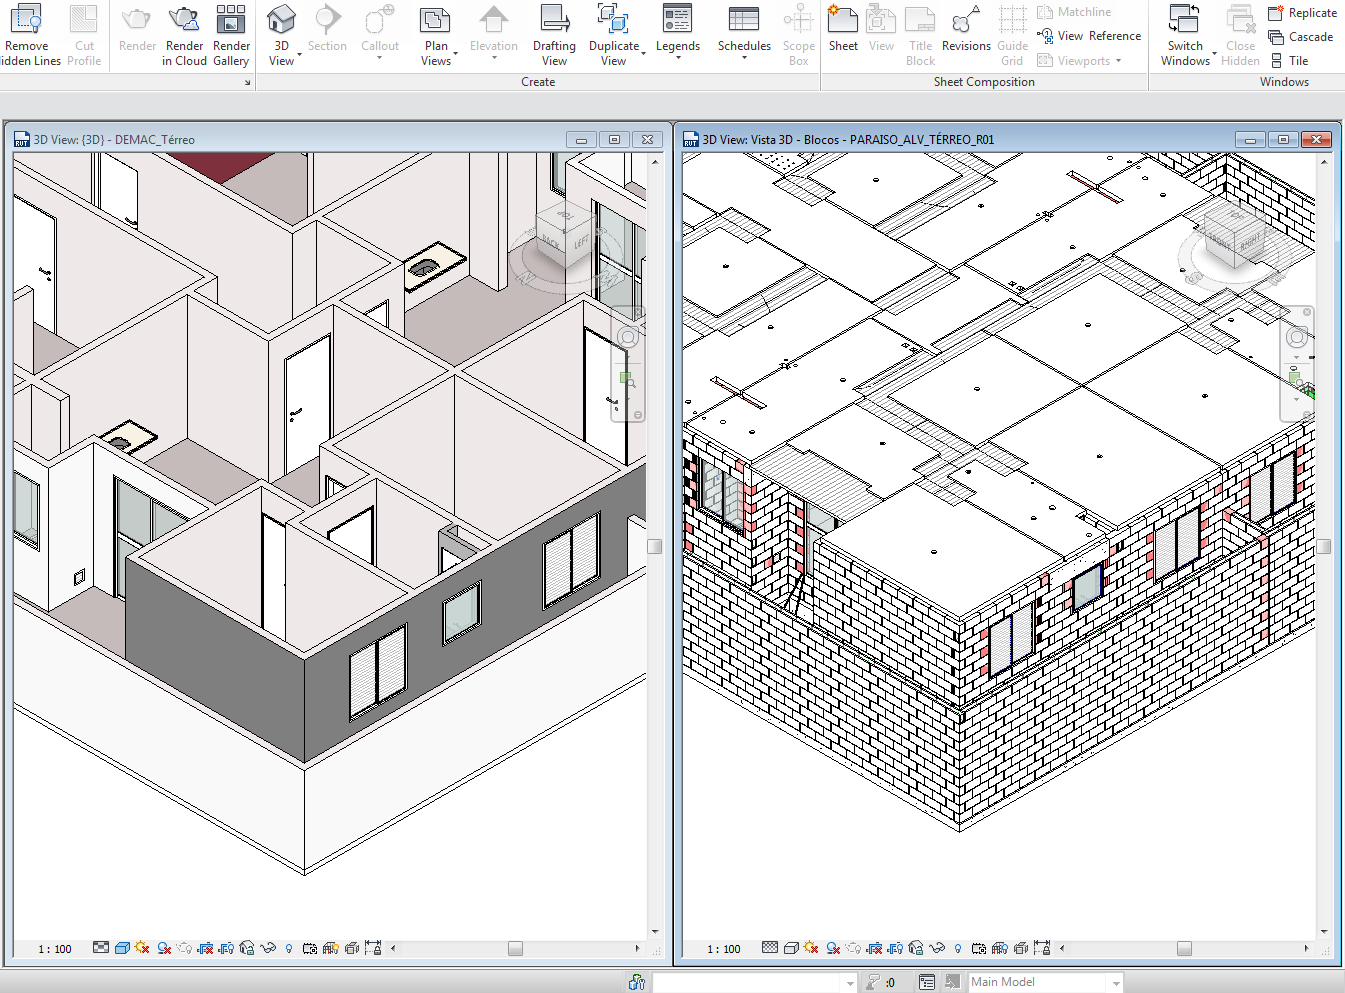The height and width of the screenshot is (993, 1345).
Task: Click the Cascade windows button
Action: coord(1300,37)
